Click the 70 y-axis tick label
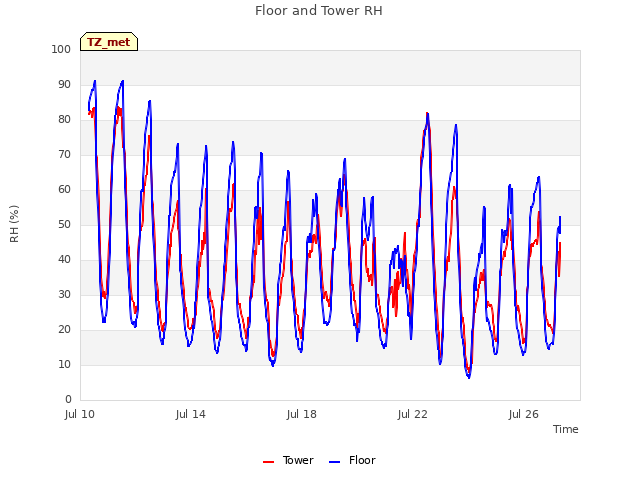Image resolution: width=640 pixels, height=480 pixels. 64,155
